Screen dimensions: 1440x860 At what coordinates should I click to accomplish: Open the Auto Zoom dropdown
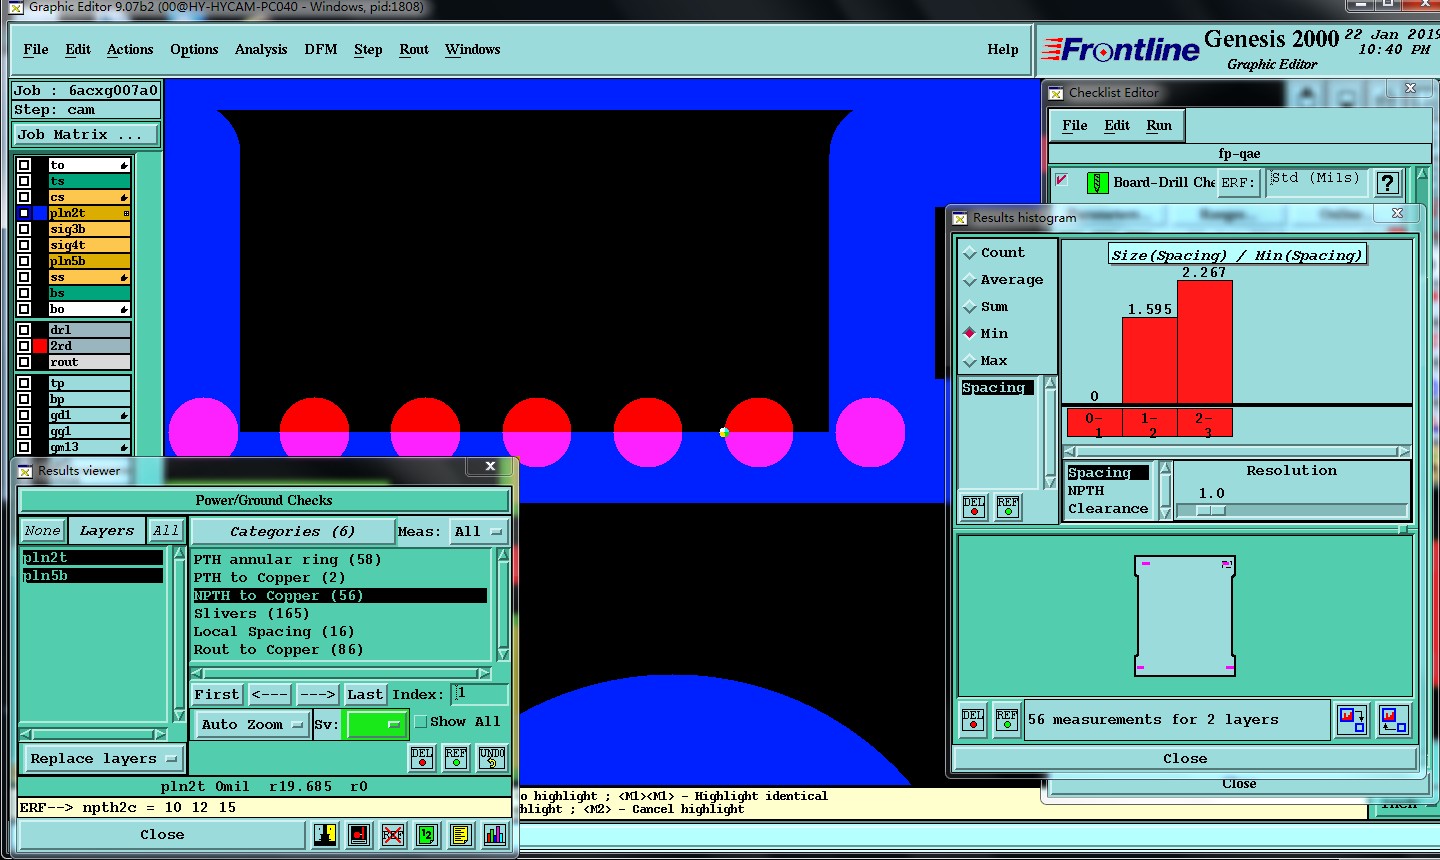250,725
